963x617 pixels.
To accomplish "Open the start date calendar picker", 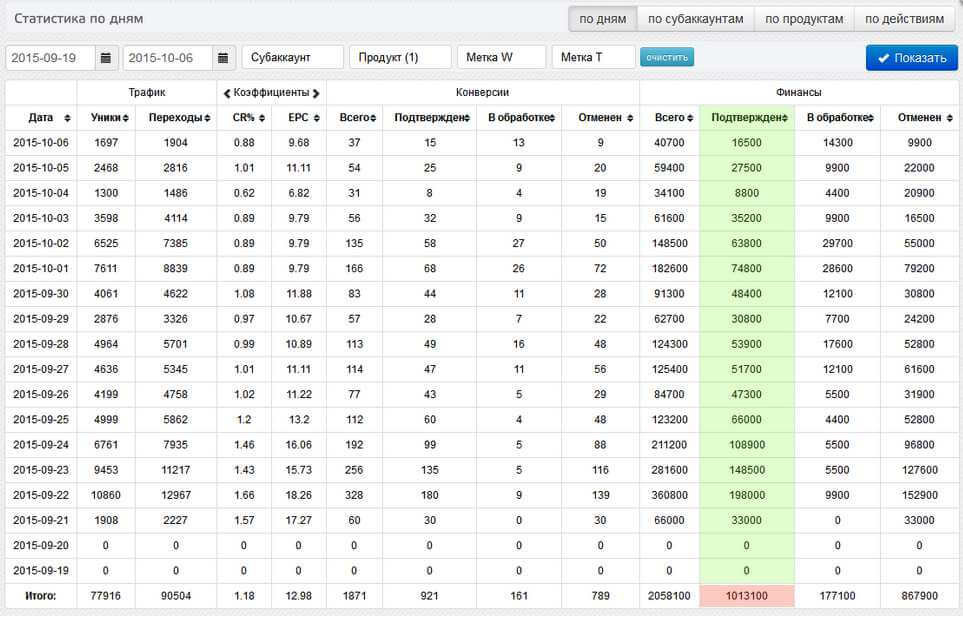I will [107, 58].
